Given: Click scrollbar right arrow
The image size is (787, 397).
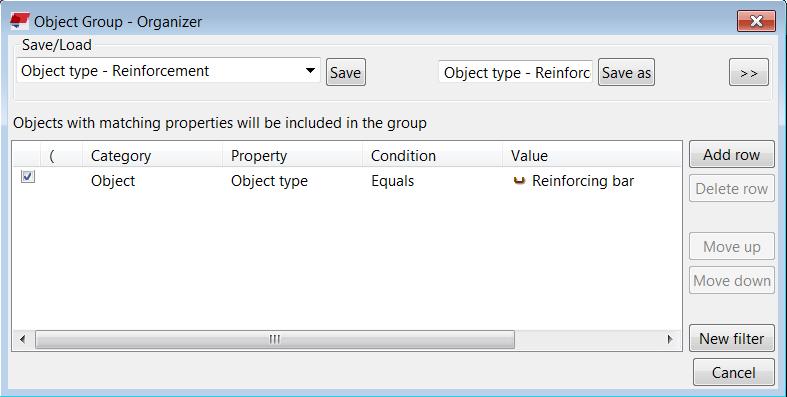Looking at the screenshot, I should [670, 339].
